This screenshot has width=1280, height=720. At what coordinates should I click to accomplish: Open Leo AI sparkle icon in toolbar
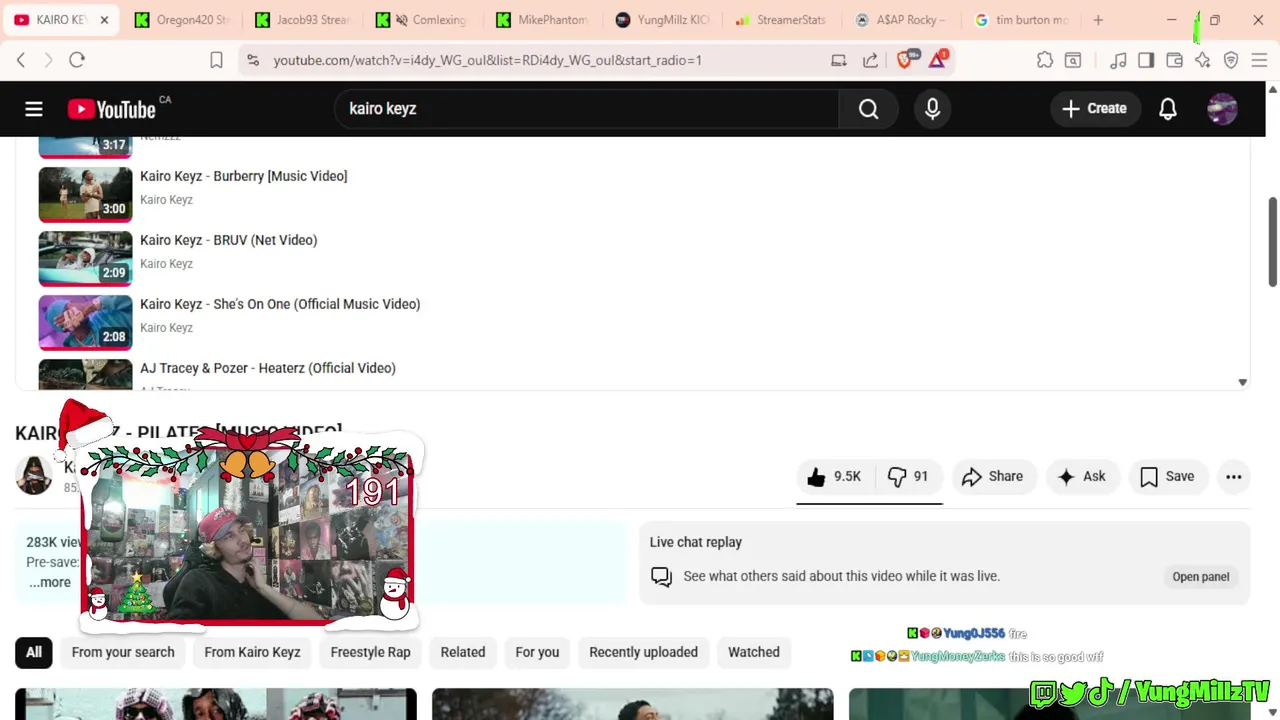click(x=1202, y=60)
